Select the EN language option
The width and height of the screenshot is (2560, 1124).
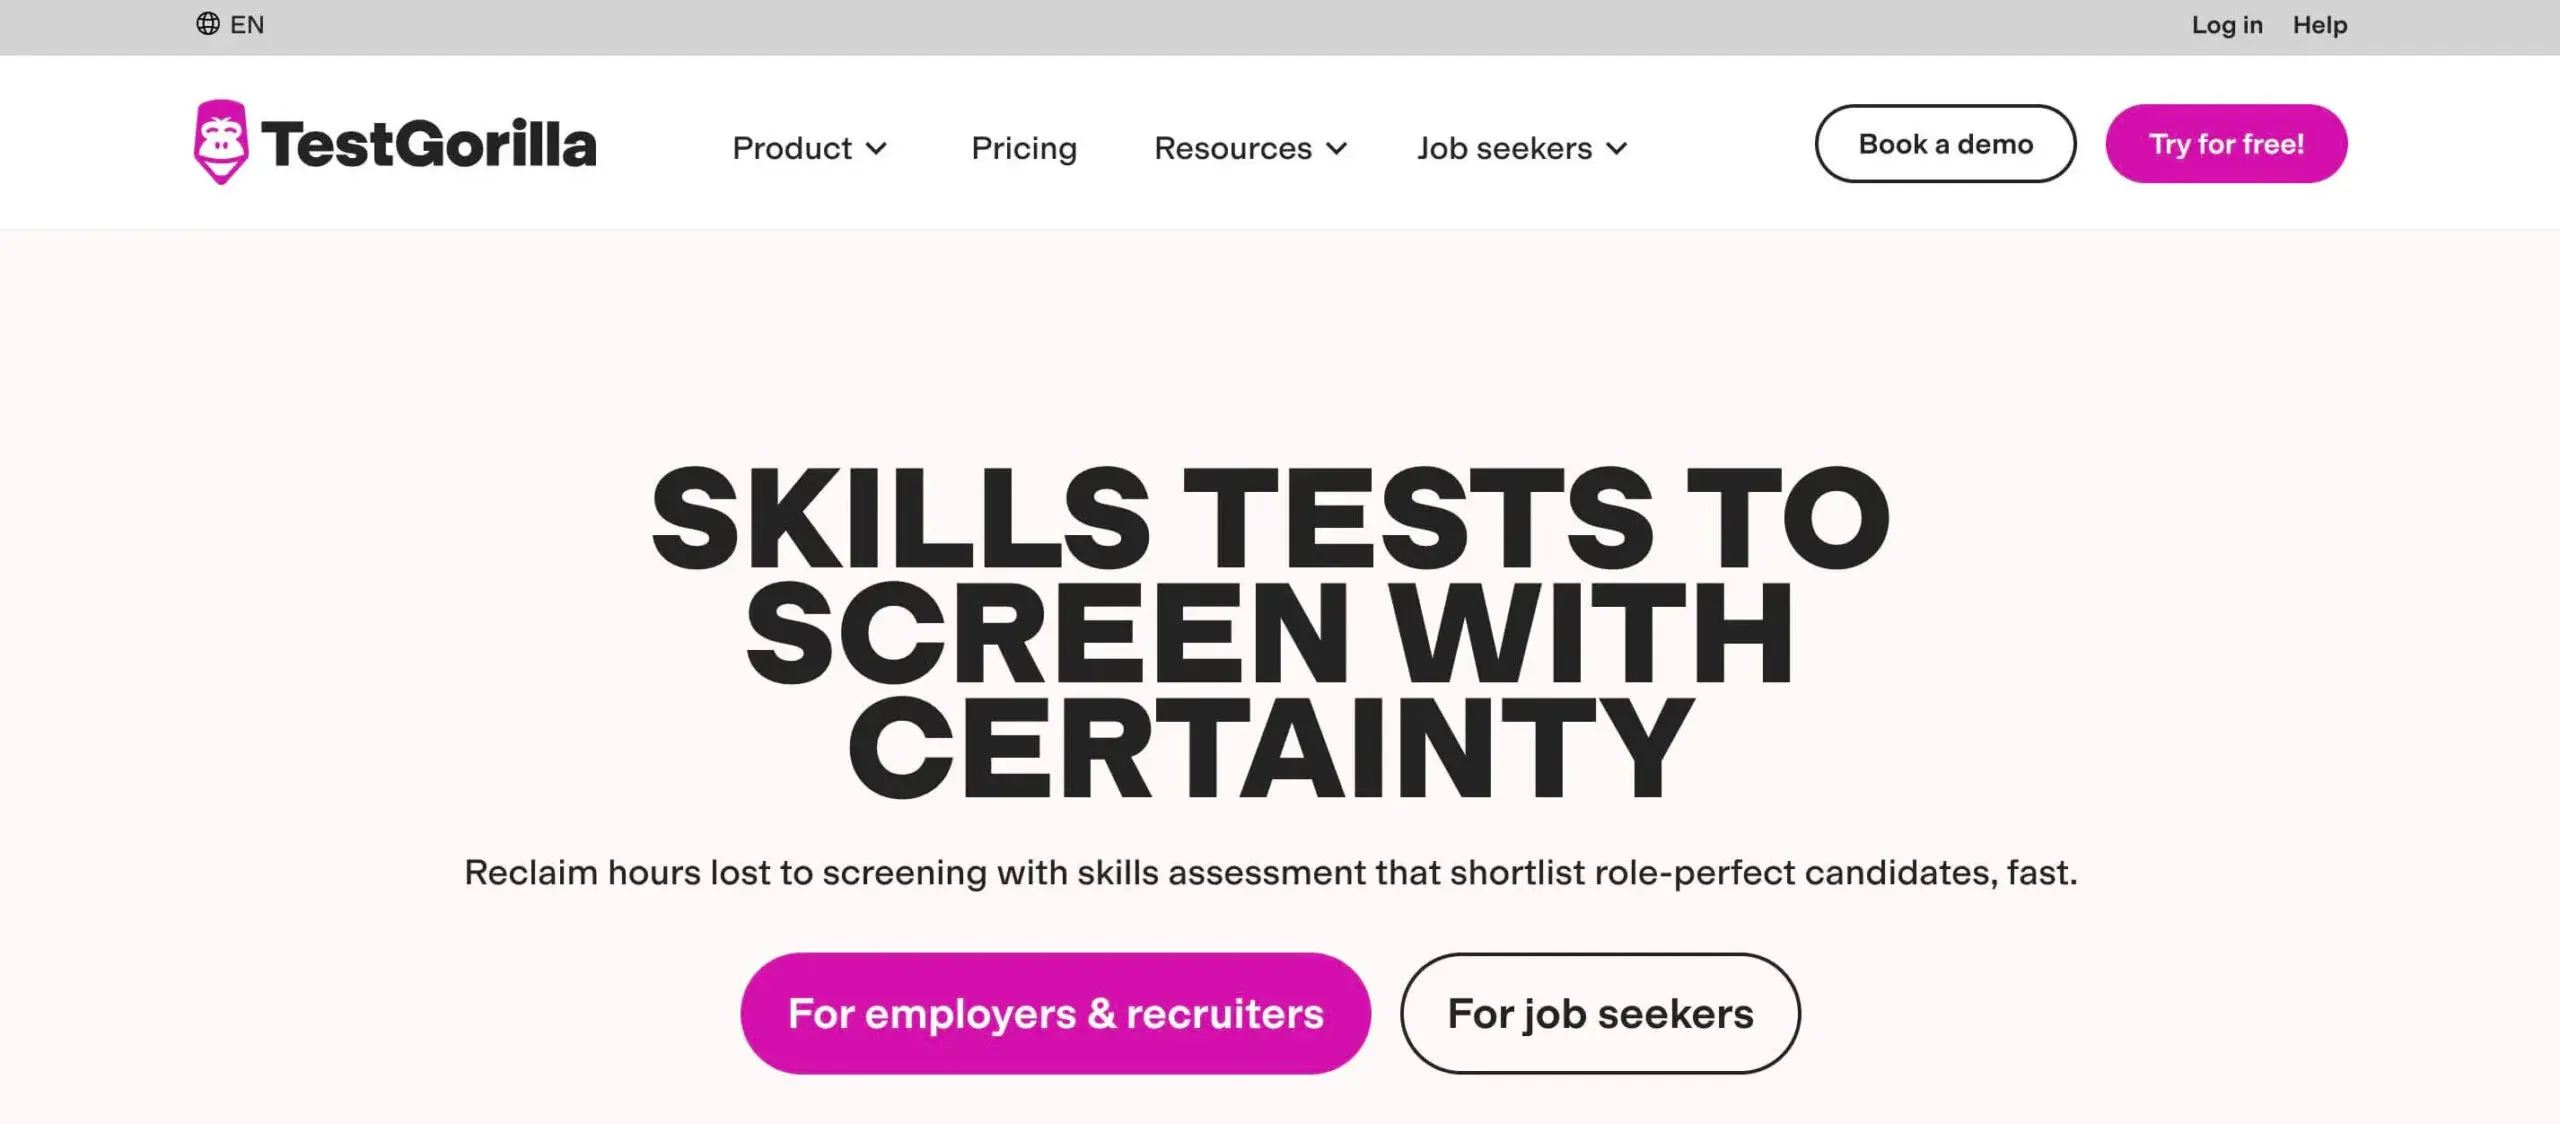(247, 23)
